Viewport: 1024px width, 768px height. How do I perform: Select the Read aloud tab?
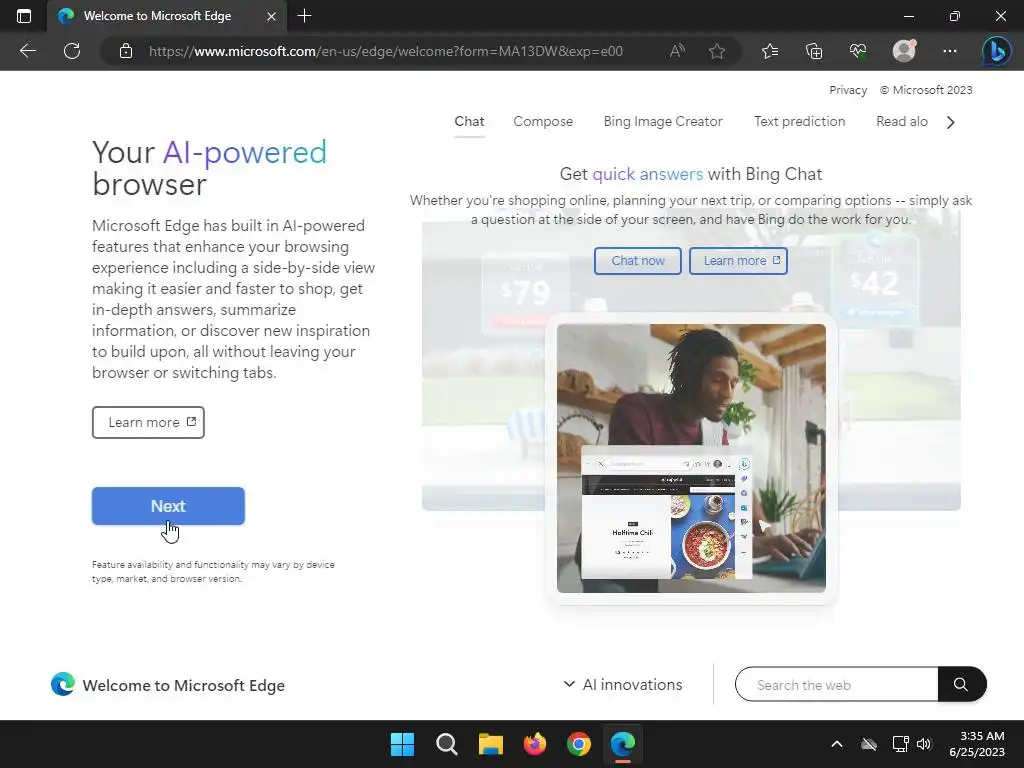901,121
